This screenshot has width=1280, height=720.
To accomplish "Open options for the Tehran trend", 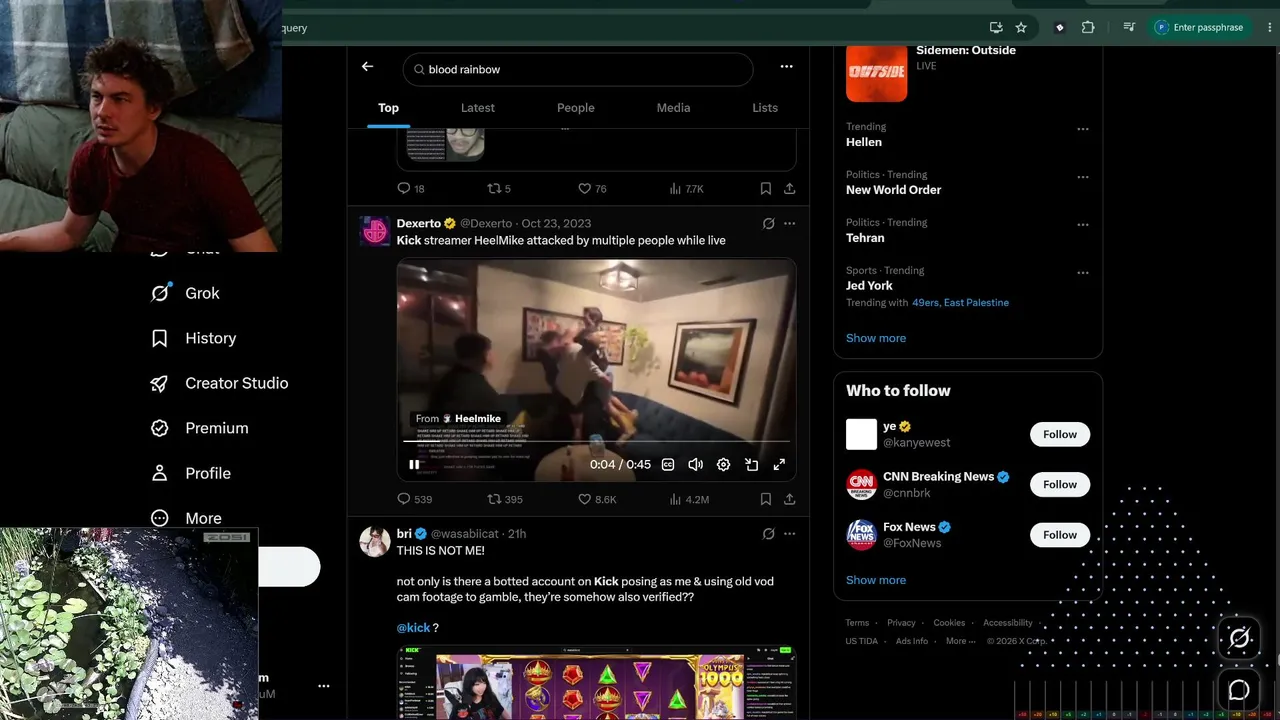I will pos(1082,225).
